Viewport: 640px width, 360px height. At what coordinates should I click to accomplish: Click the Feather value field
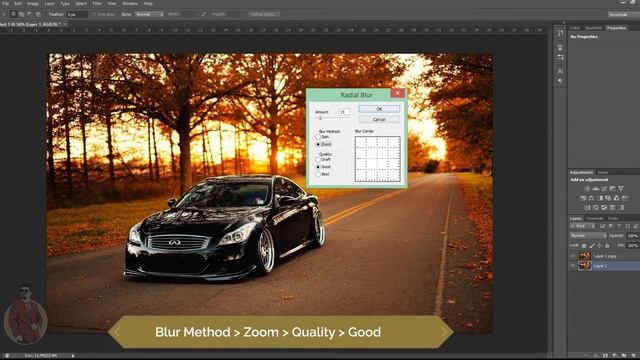[x=77, y=14]
